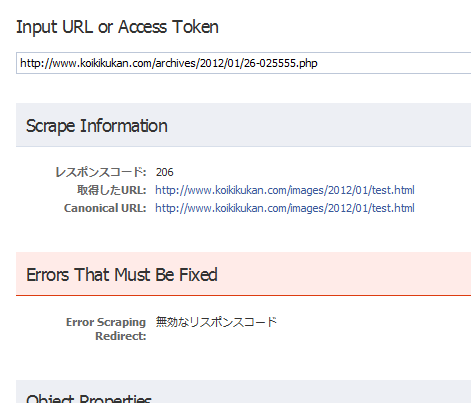The image size is (471, 403).
Task: Click the Error Scraping Redirect label
Action: tap(106, 329)
